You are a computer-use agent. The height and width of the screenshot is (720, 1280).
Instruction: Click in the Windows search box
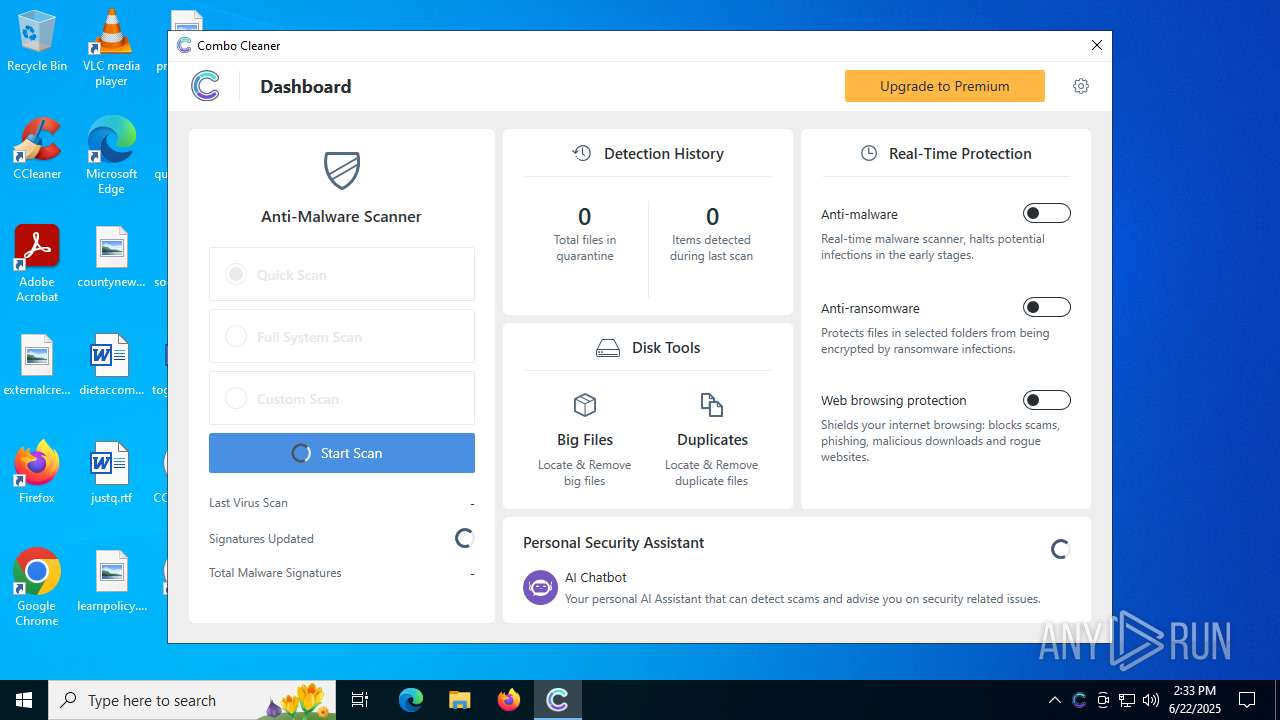(x=193, y=700)
